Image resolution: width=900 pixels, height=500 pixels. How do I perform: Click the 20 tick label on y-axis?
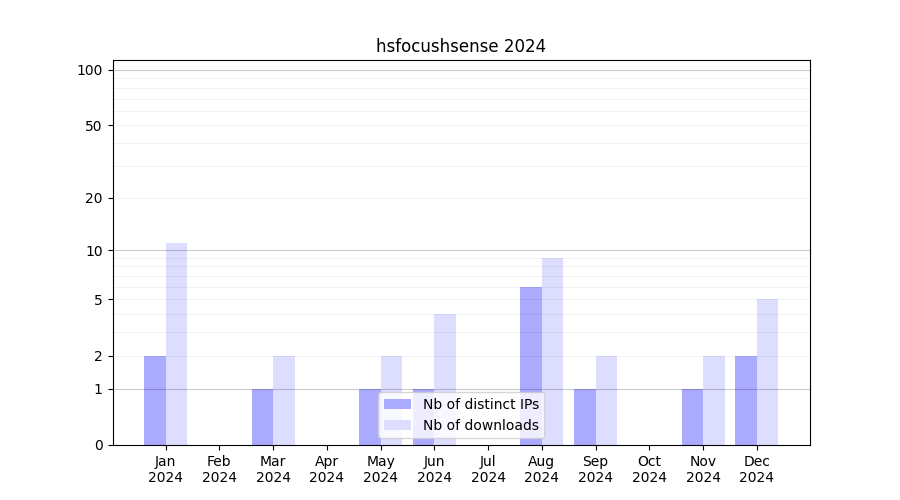[x=94, y=198]
